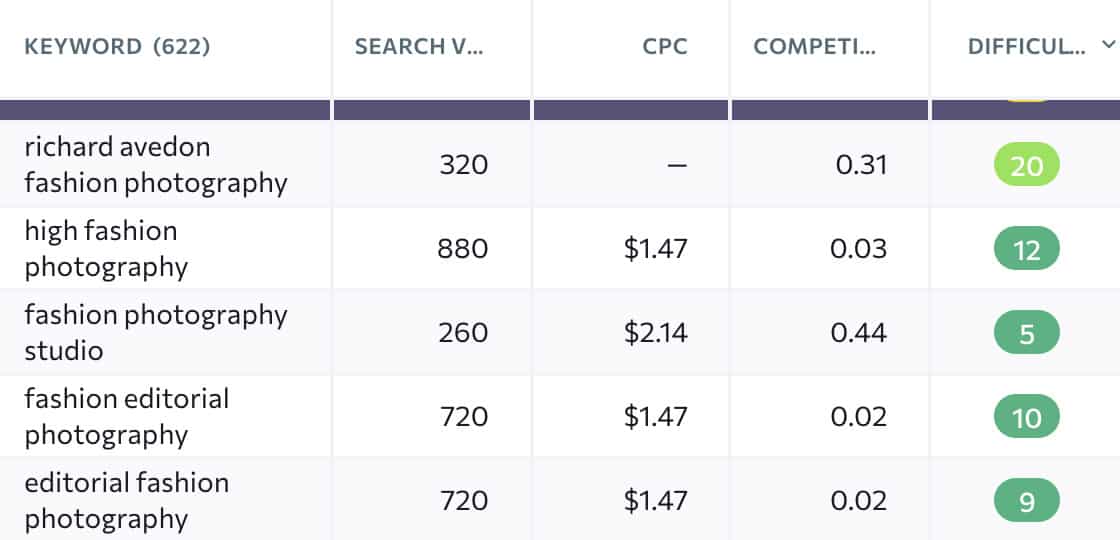
Task: Click the Competition column header
Action: pos(814,47)
